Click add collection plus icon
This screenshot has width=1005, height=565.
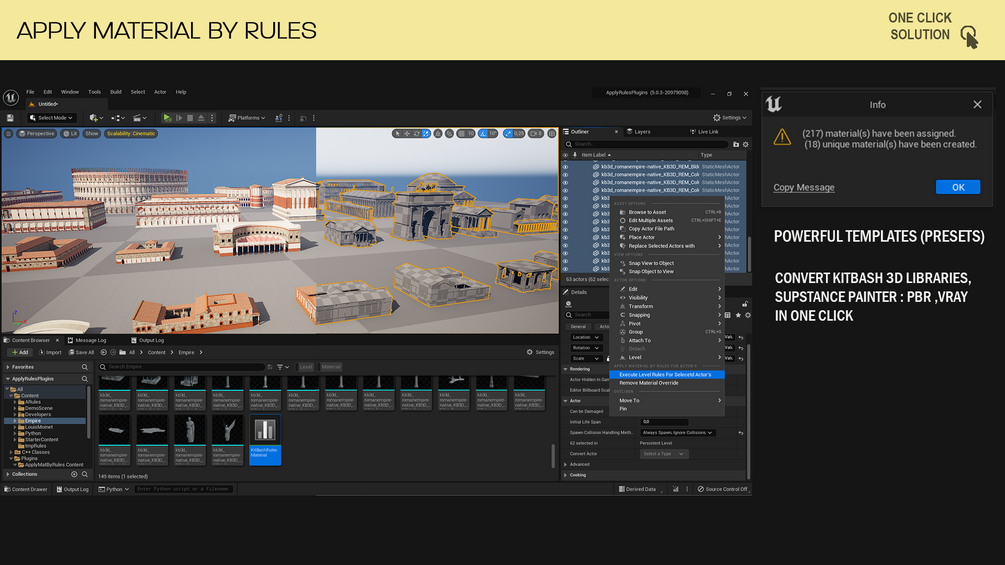coord(74,474)
